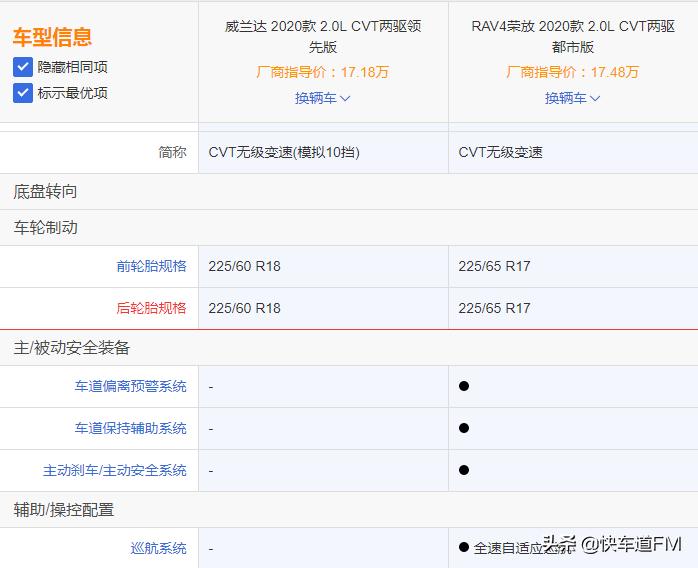The height and width of the screenshot is (568, 698).
Task: Click RAV4 dot for 车道偏离预警系统
Action: tap(464, 386)
